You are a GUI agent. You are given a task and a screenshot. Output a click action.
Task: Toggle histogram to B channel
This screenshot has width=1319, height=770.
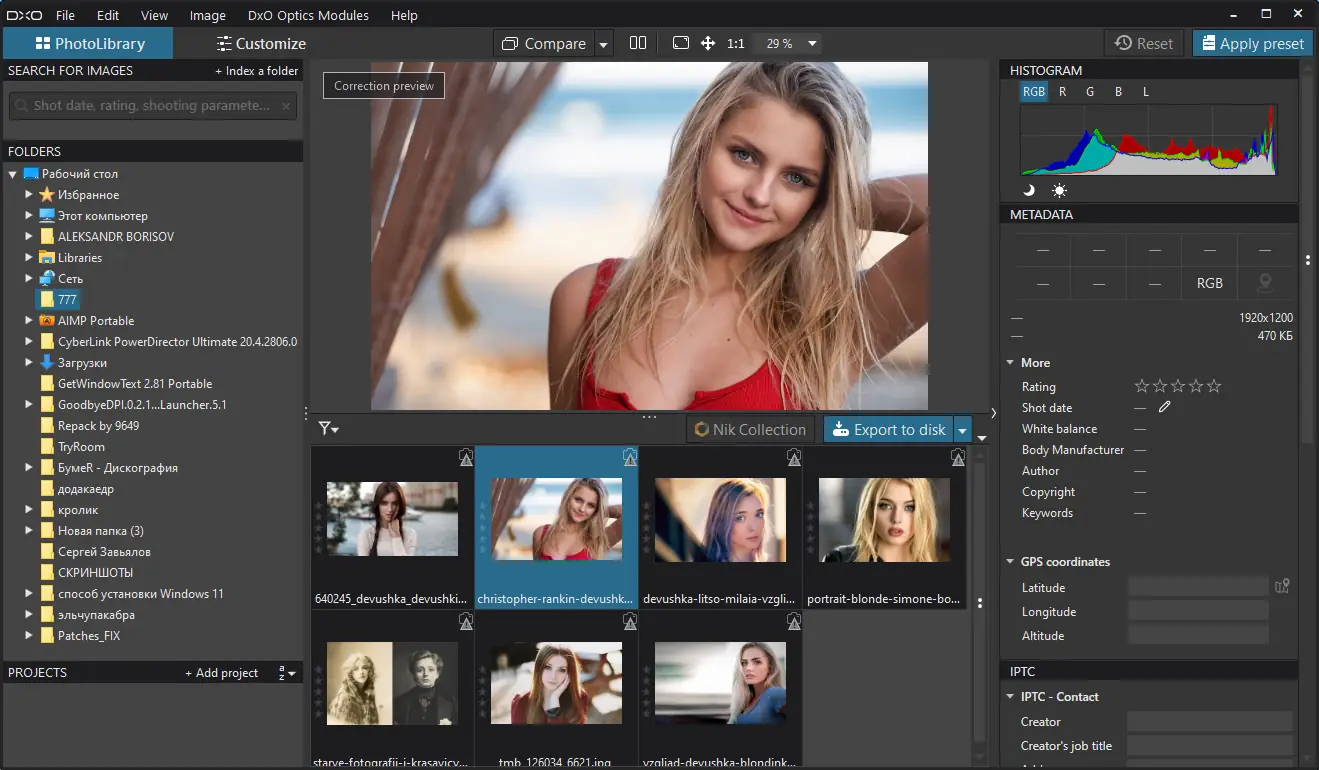[1118, 92]
